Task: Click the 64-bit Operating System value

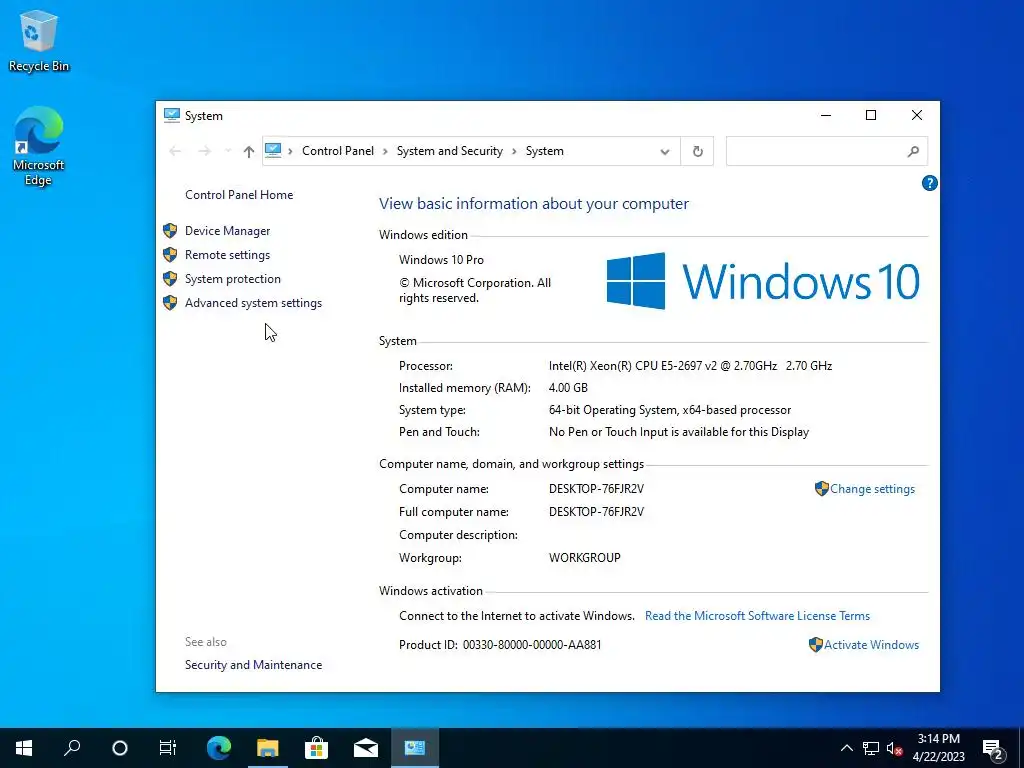Action: [x=670, y=410]
